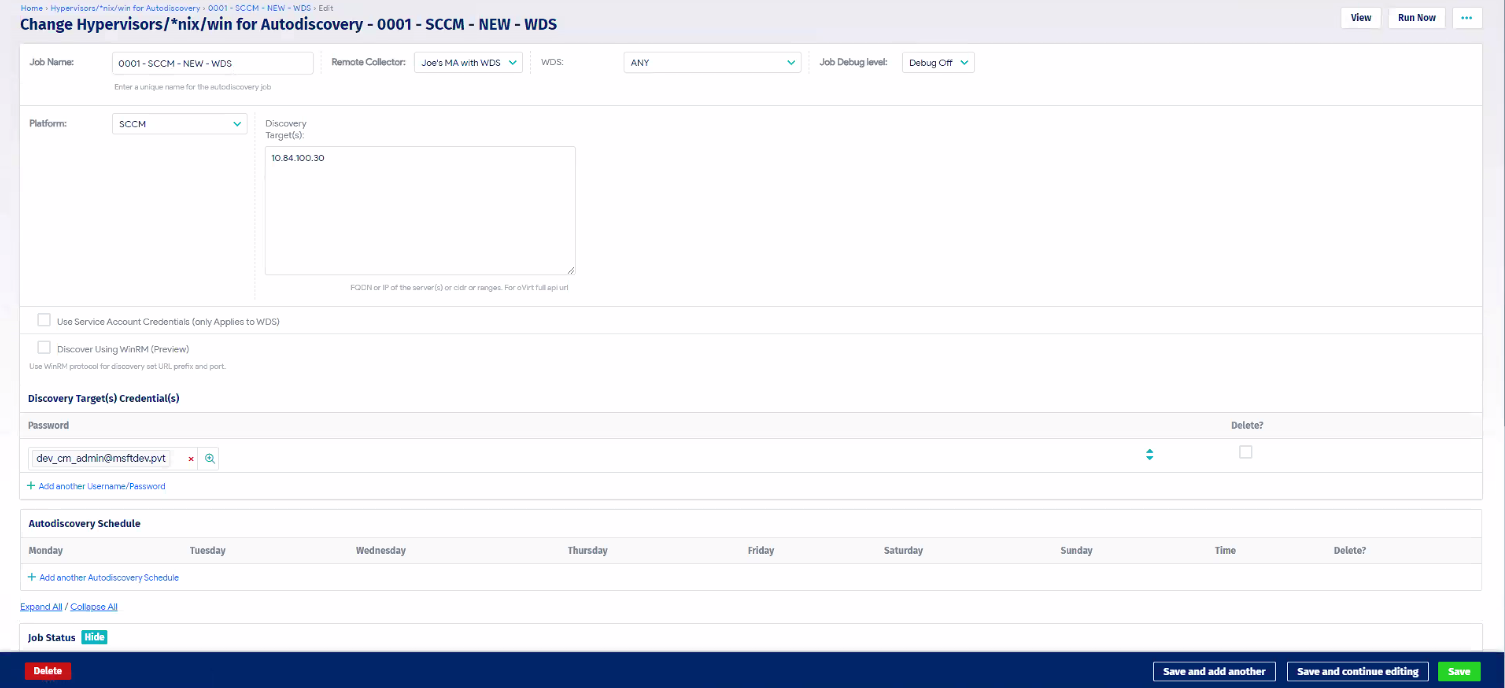Click the red Delete button
This screenshot has width=1505, height=688.
47,671
